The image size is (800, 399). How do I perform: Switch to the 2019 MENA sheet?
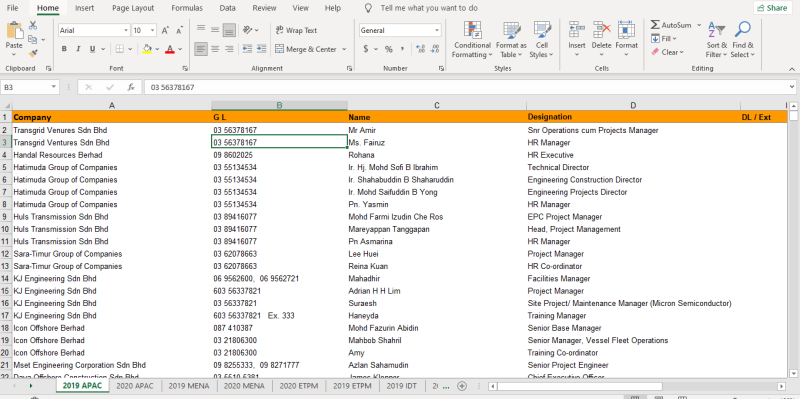pyautogui.click(x=189, y=386)
